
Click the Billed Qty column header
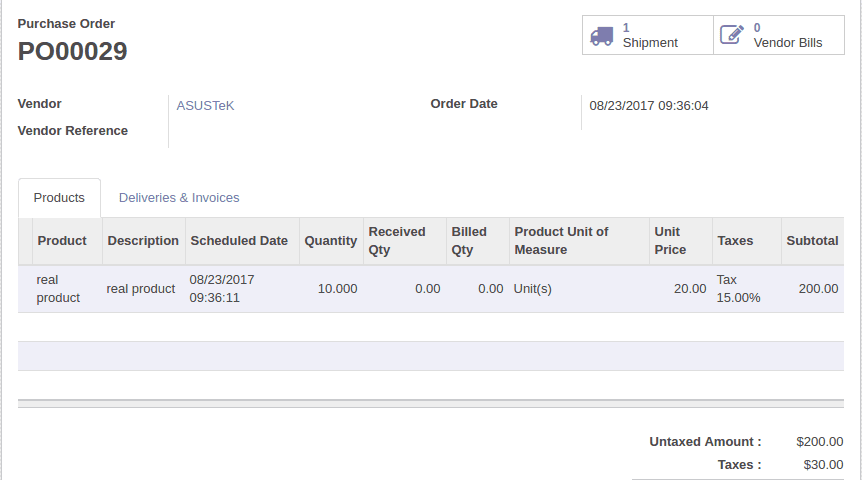(x=469, y=241)
